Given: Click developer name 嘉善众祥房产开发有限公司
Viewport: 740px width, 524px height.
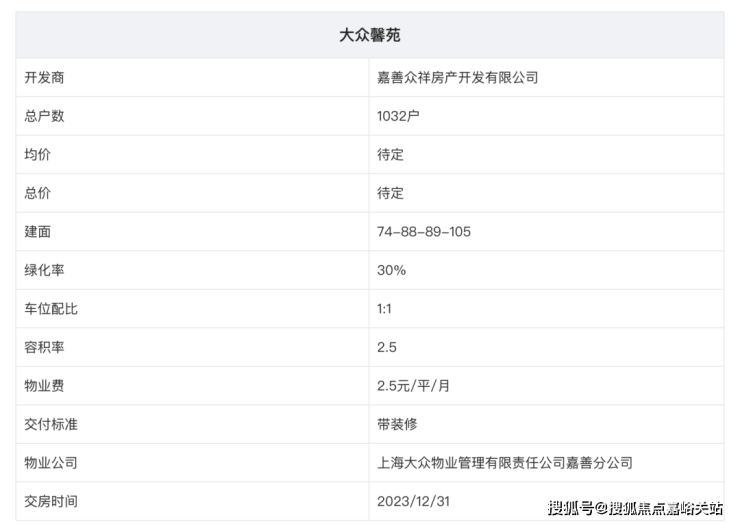Looking at the screenshot, I should coord(457,77).
